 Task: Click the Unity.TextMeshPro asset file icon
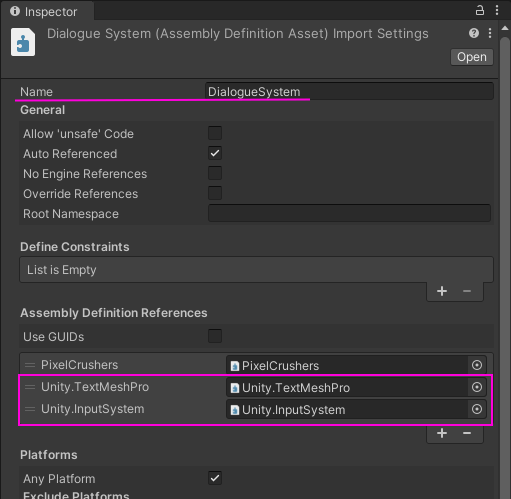point(235,388)
